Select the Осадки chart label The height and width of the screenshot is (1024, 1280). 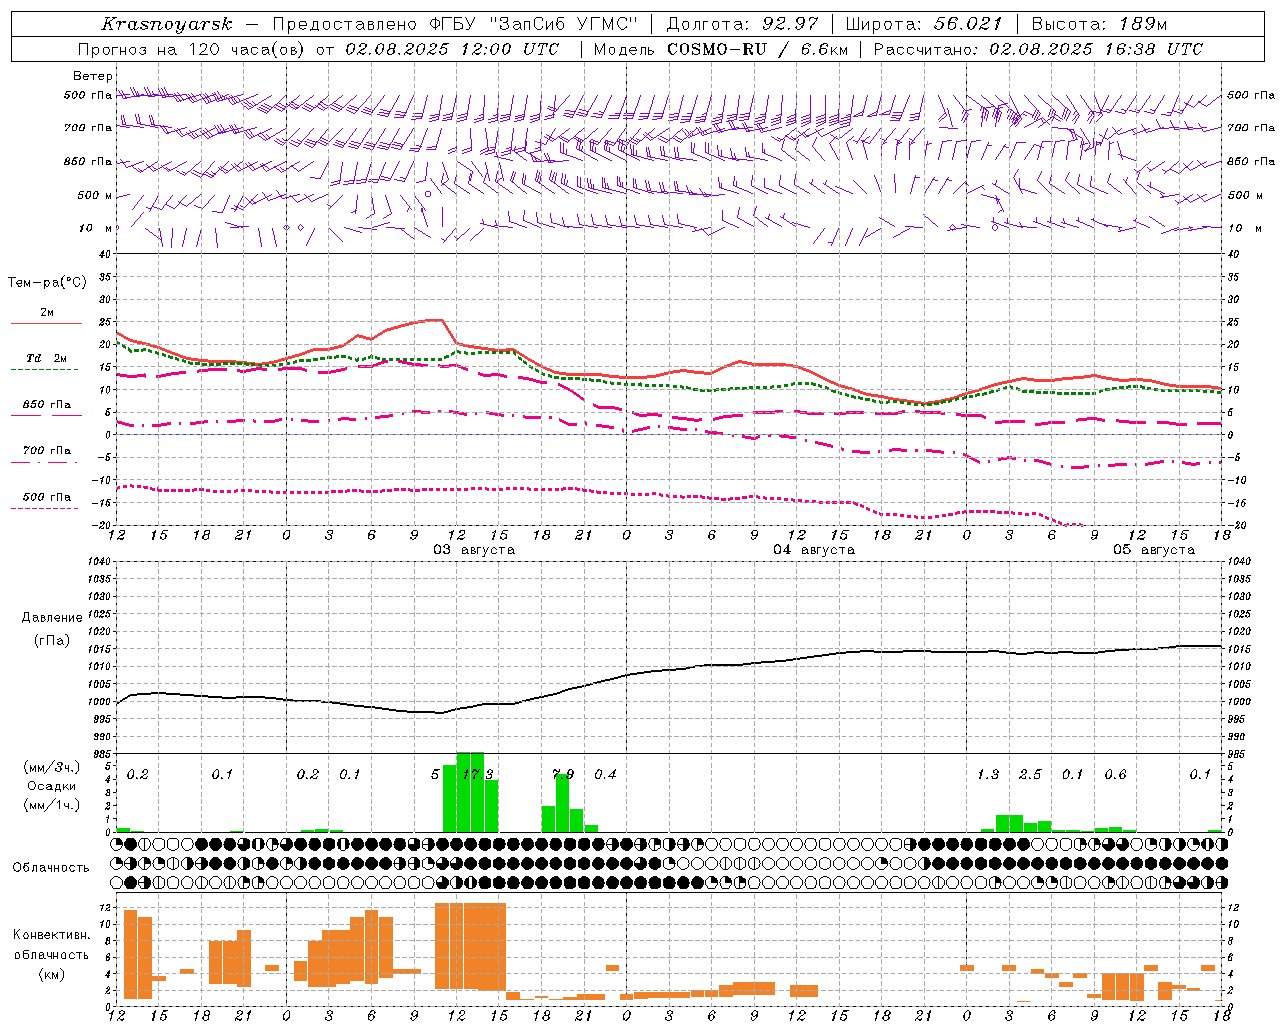tap(51, 786)
